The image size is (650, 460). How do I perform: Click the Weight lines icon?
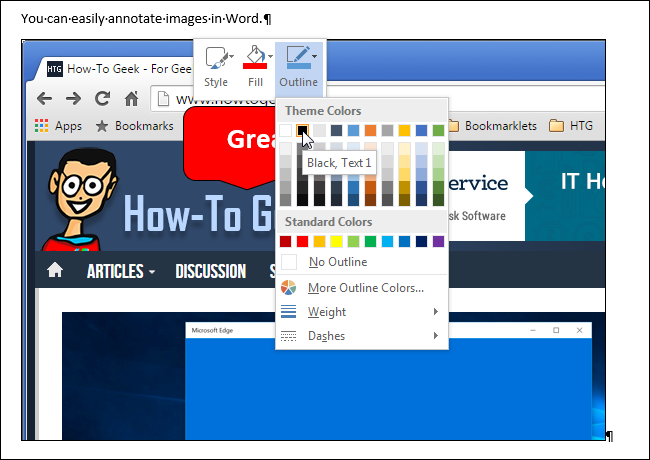(x=289, y=311)
